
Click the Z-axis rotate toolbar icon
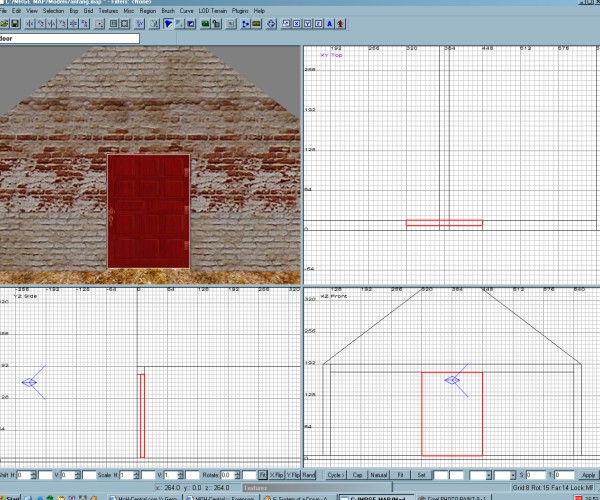point(84,24)
